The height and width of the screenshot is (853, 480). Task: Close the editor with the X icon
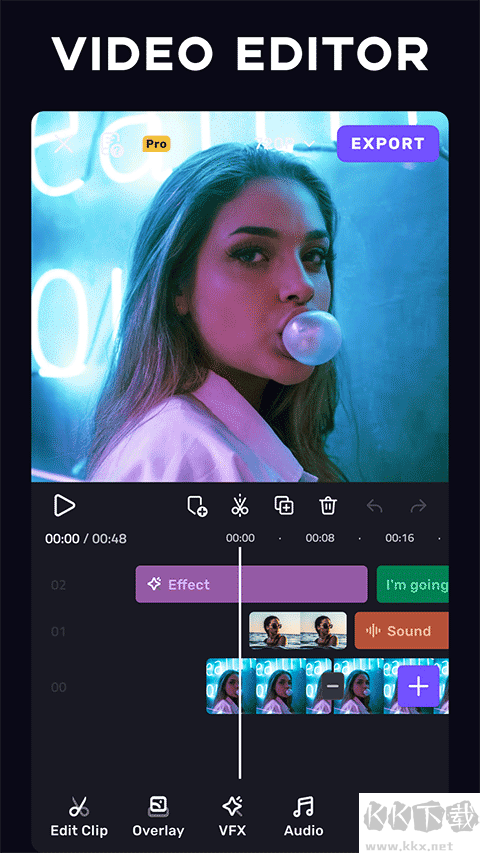(64, 144)
